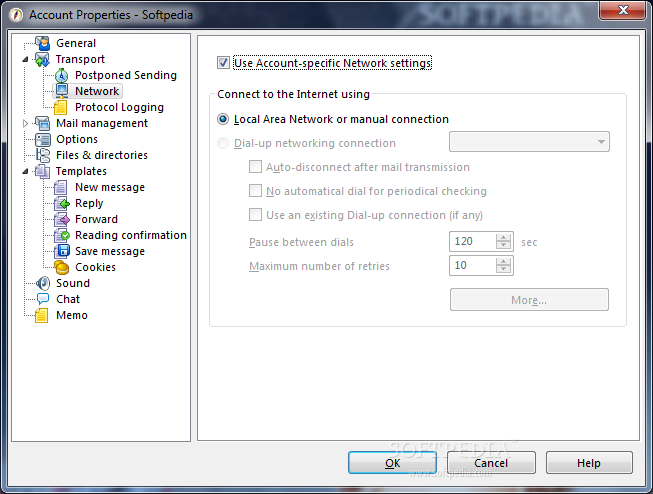The width and height of the screenshot is (653, 494).
Task: Click the Options icon
Action: point(42,139)
